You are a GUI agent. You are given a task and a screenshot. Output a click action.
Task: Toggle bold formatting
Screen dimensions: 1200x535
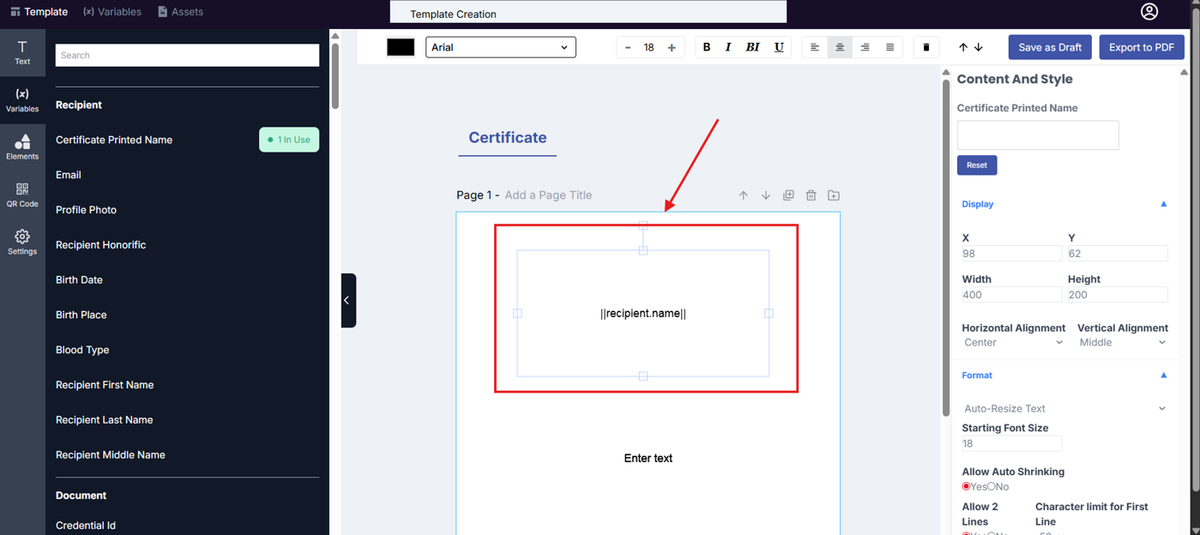pos(706,47)
